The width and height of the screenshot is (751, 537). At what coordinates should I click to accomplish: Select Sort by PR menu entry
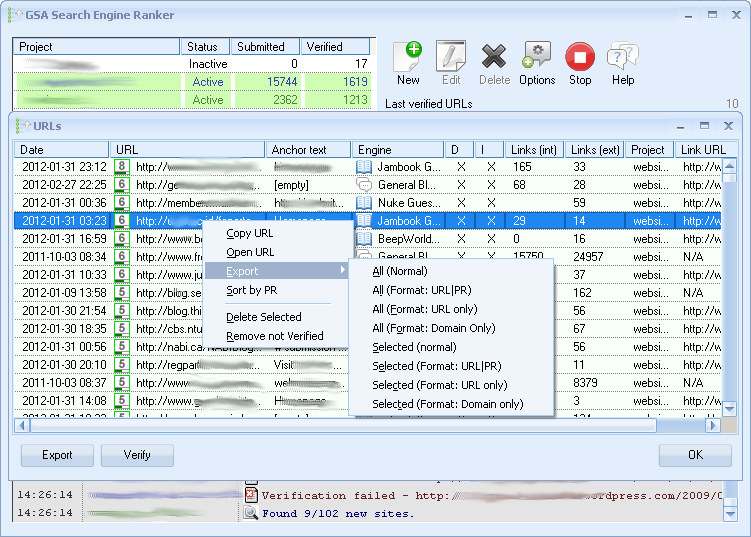(251, 290)
